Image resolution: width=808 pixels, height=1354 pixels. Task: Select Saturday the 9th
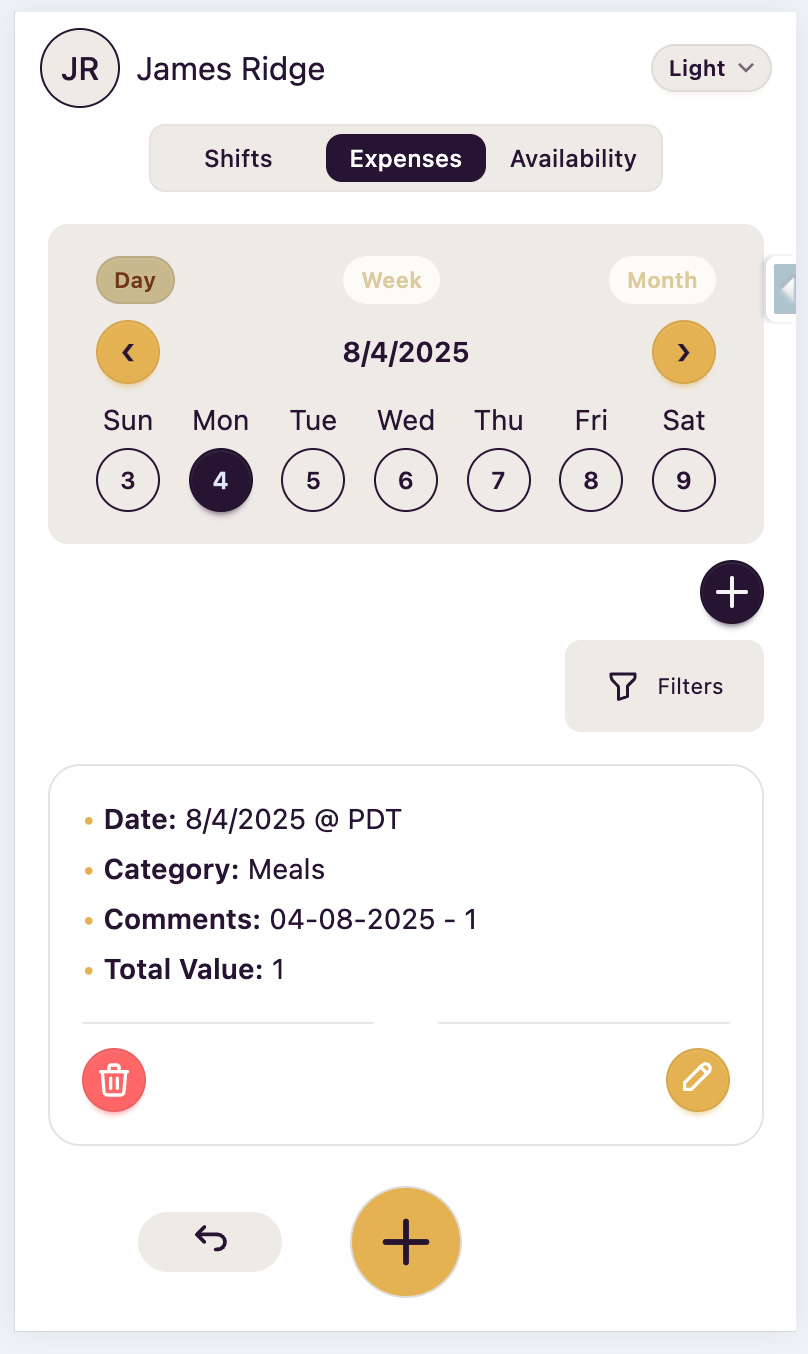pyautogui.click(x=684, y=480)
